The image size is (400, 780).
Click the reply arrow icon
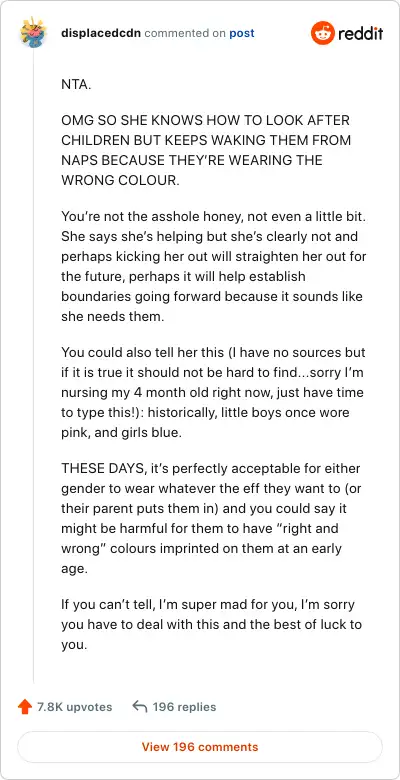pyautogui.click(x=140, y=707)
